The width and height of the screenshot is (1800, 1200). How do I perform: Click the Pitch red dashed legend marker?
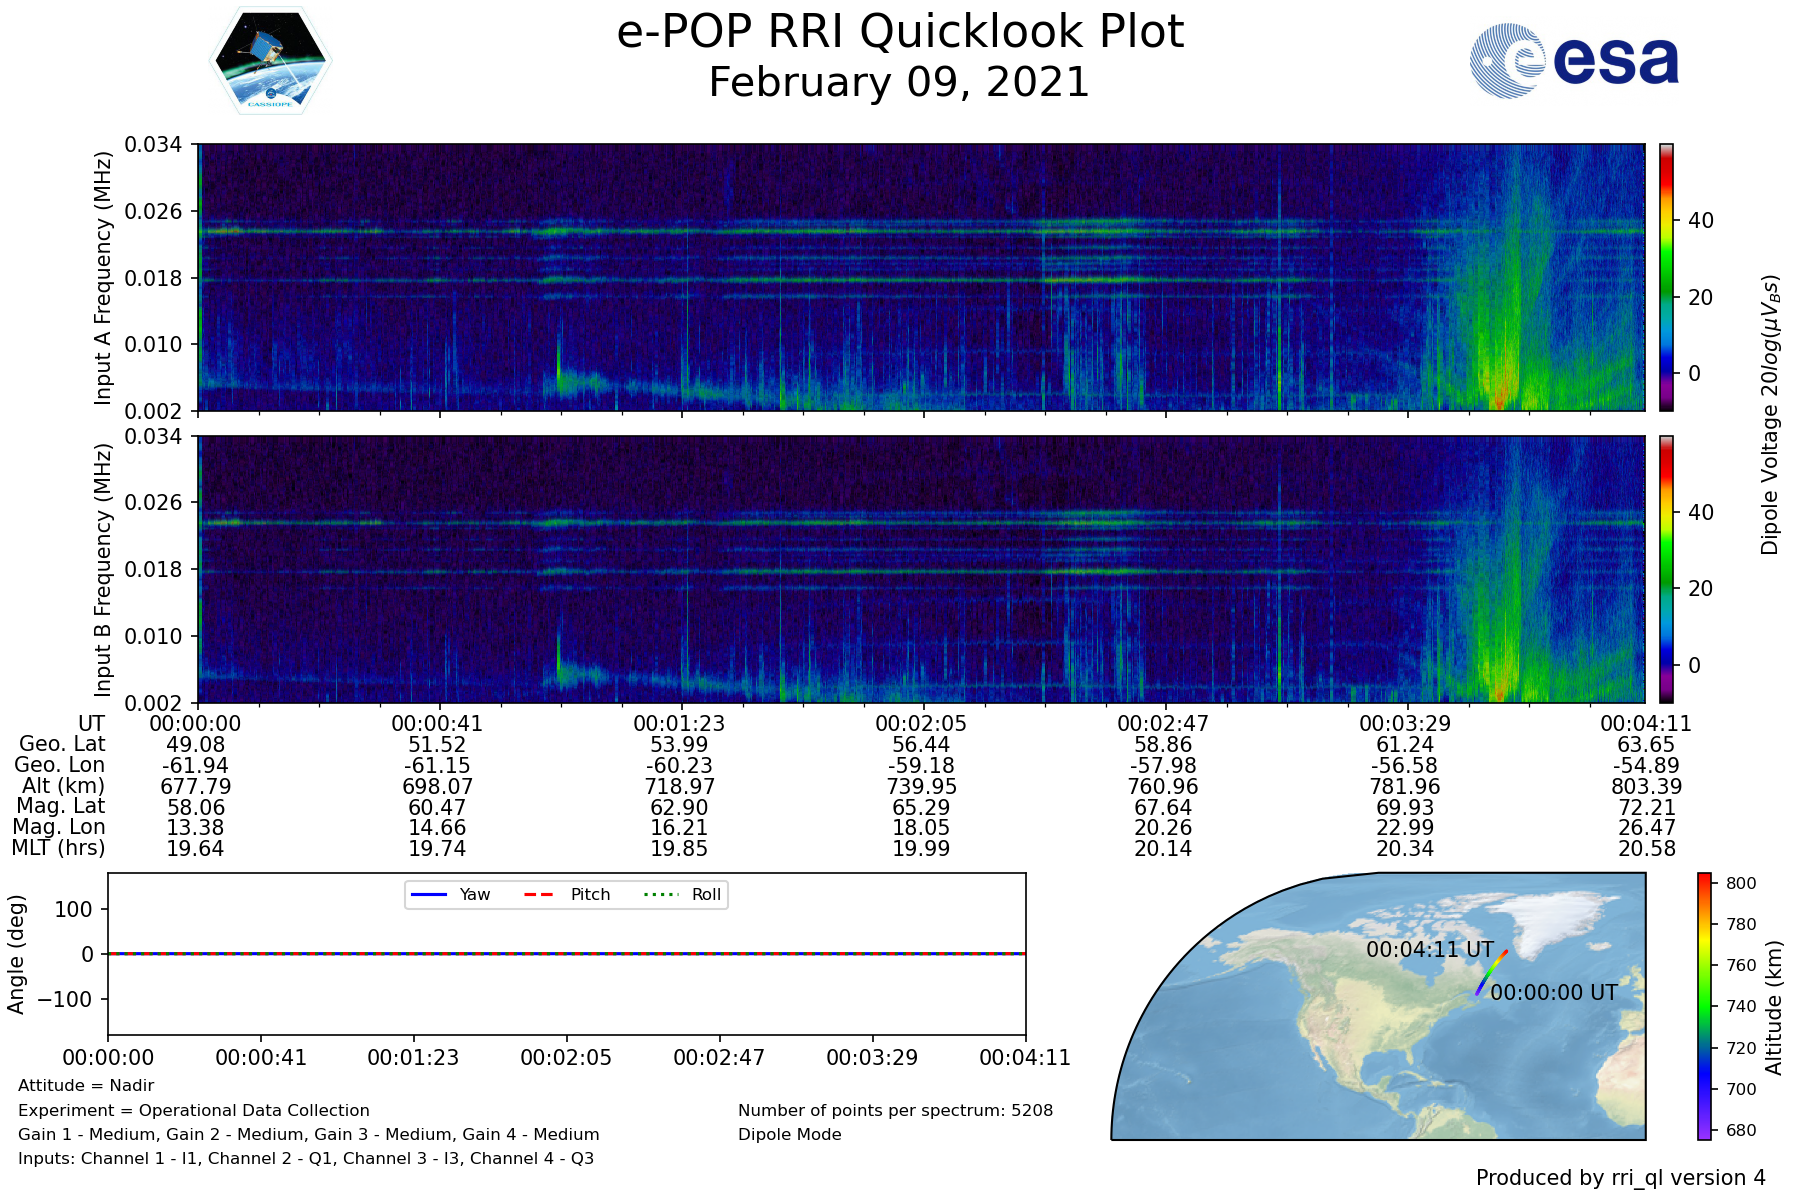pos(539,894)
